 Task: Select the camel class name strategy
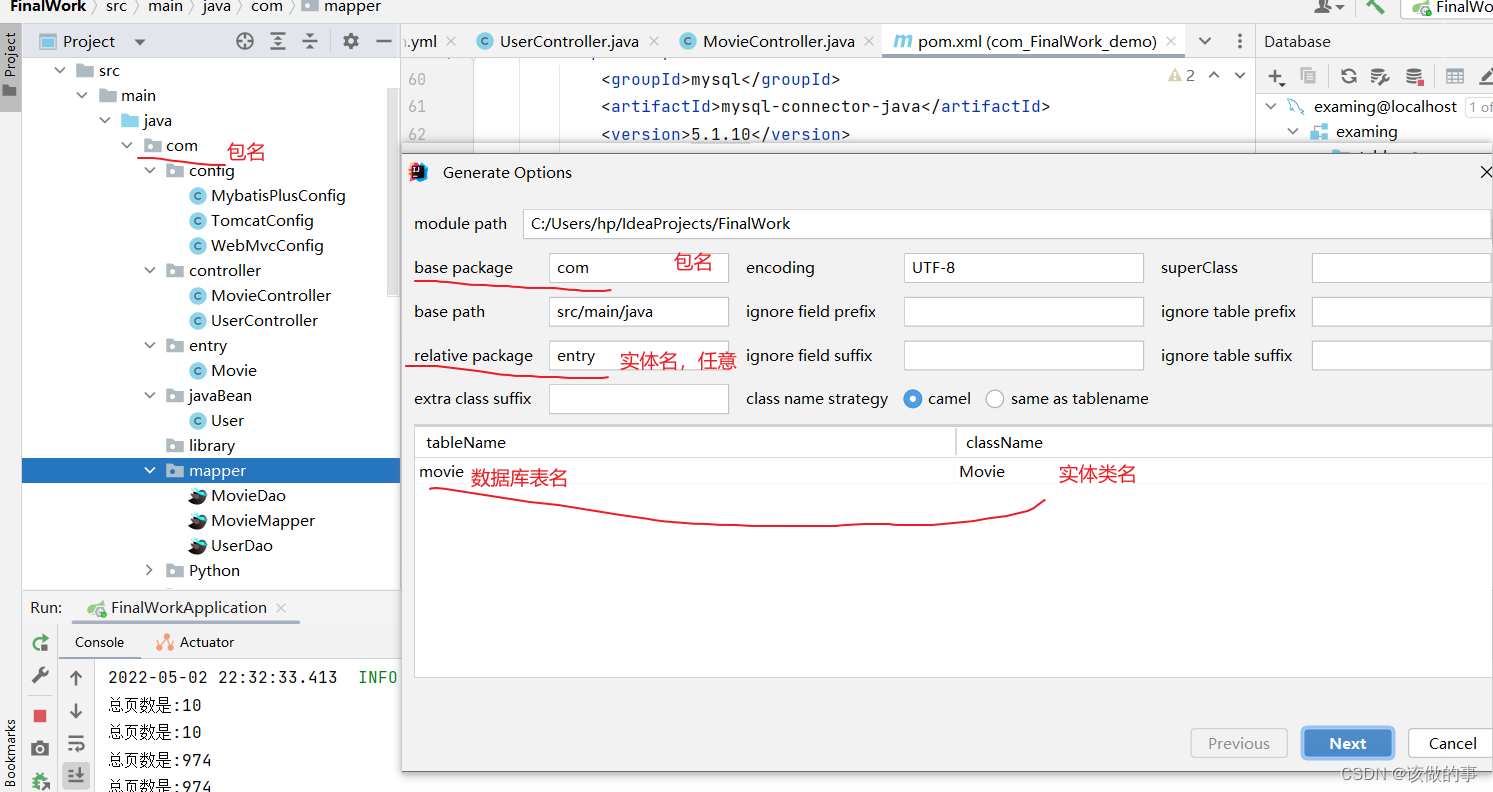coord(913,398)
